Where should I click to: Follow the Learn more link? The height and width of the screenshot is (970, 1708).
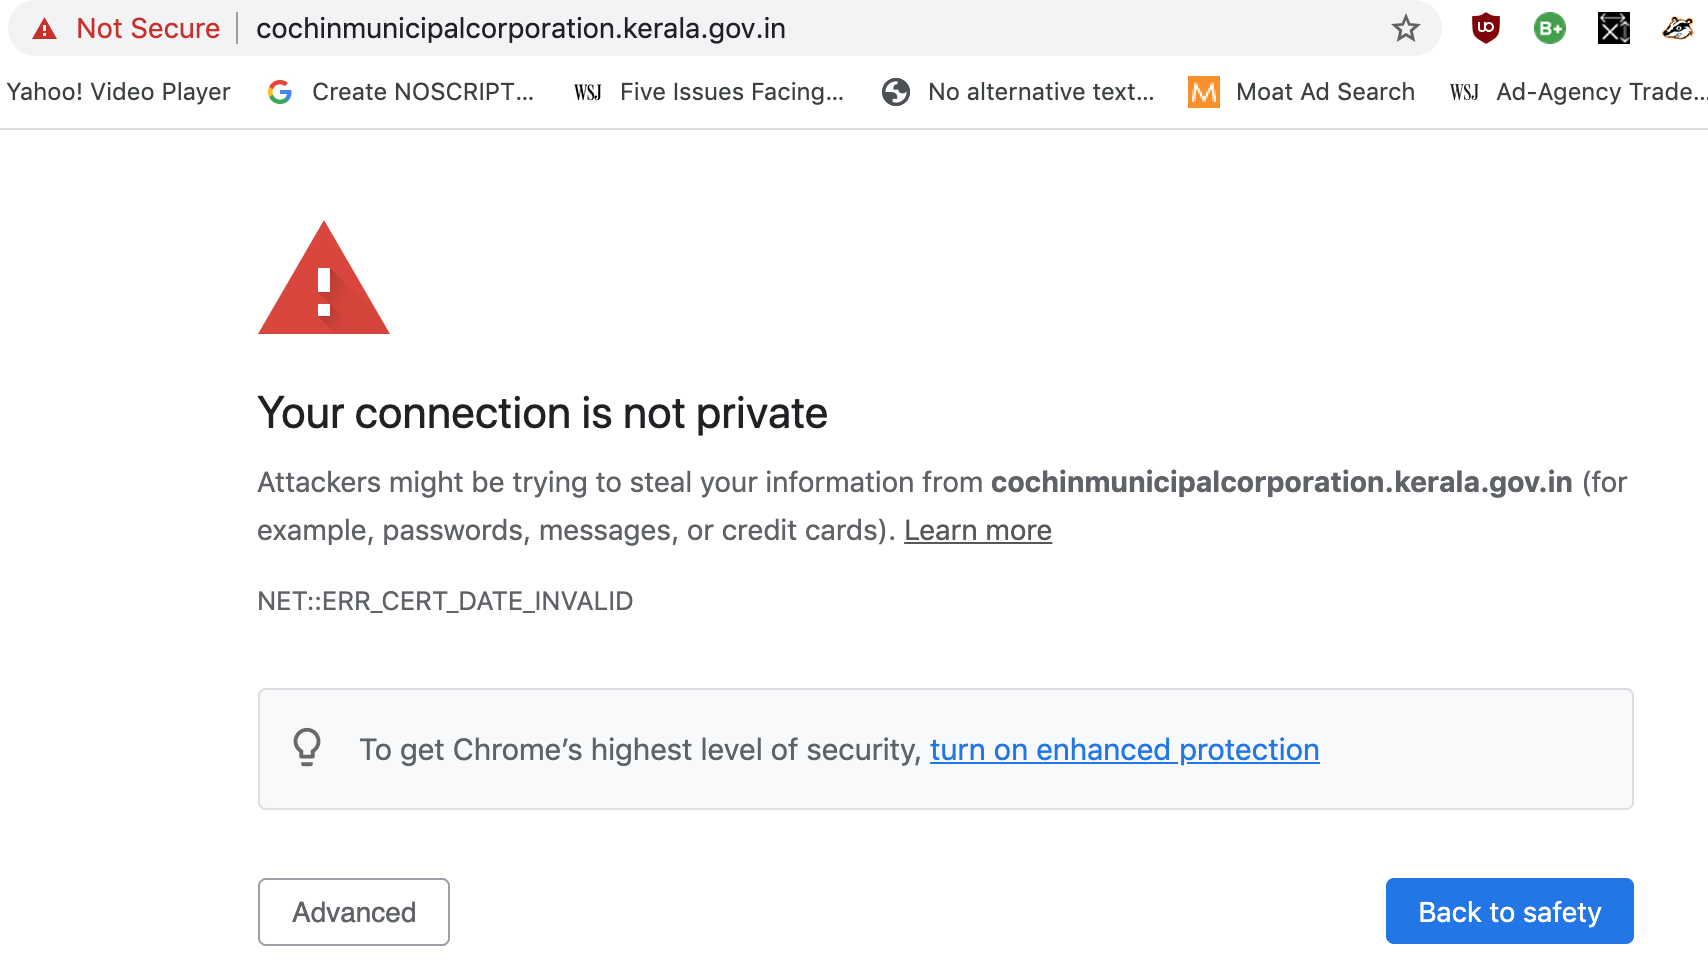(978, 530)
